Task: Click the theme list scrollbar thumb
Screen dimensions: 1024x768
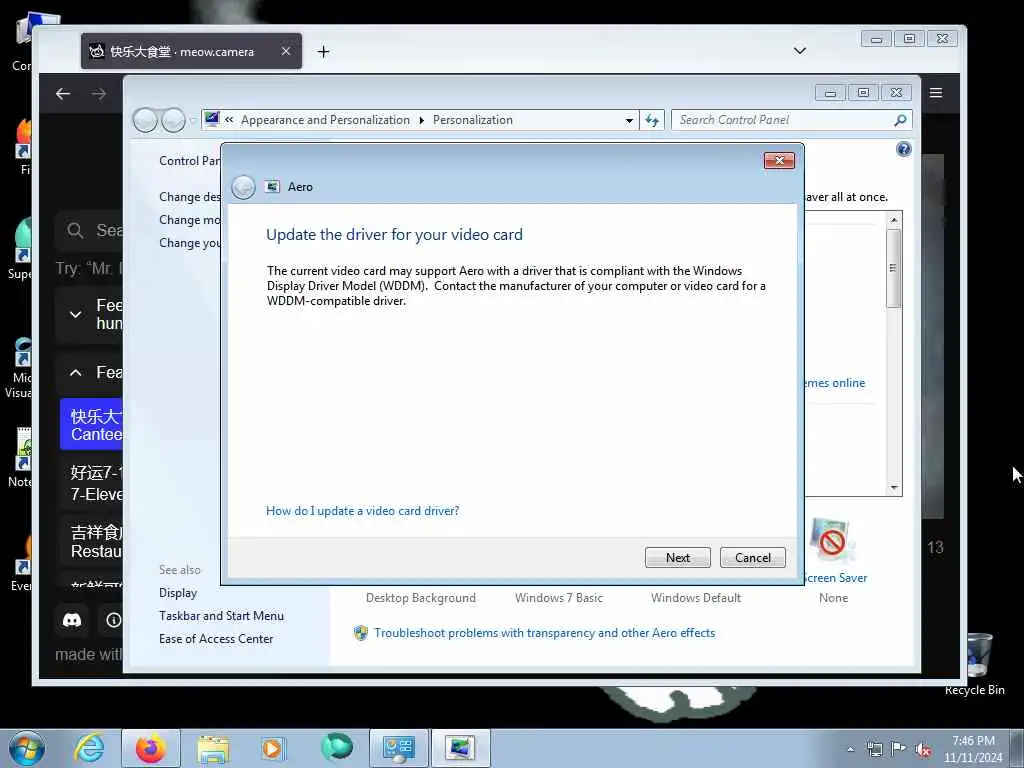Action: coord(893,268)
